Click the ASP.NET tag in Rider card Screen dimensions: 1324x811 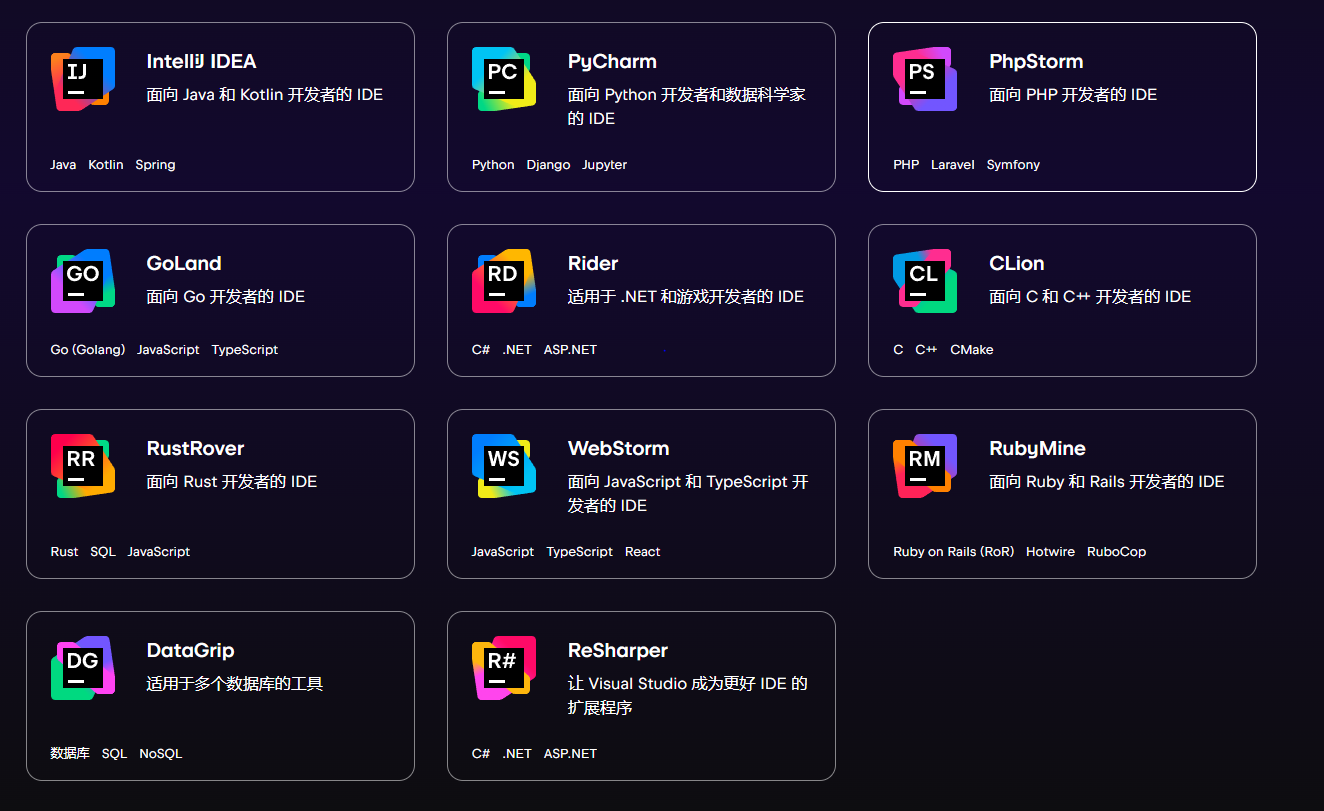(x=570, y=350)
